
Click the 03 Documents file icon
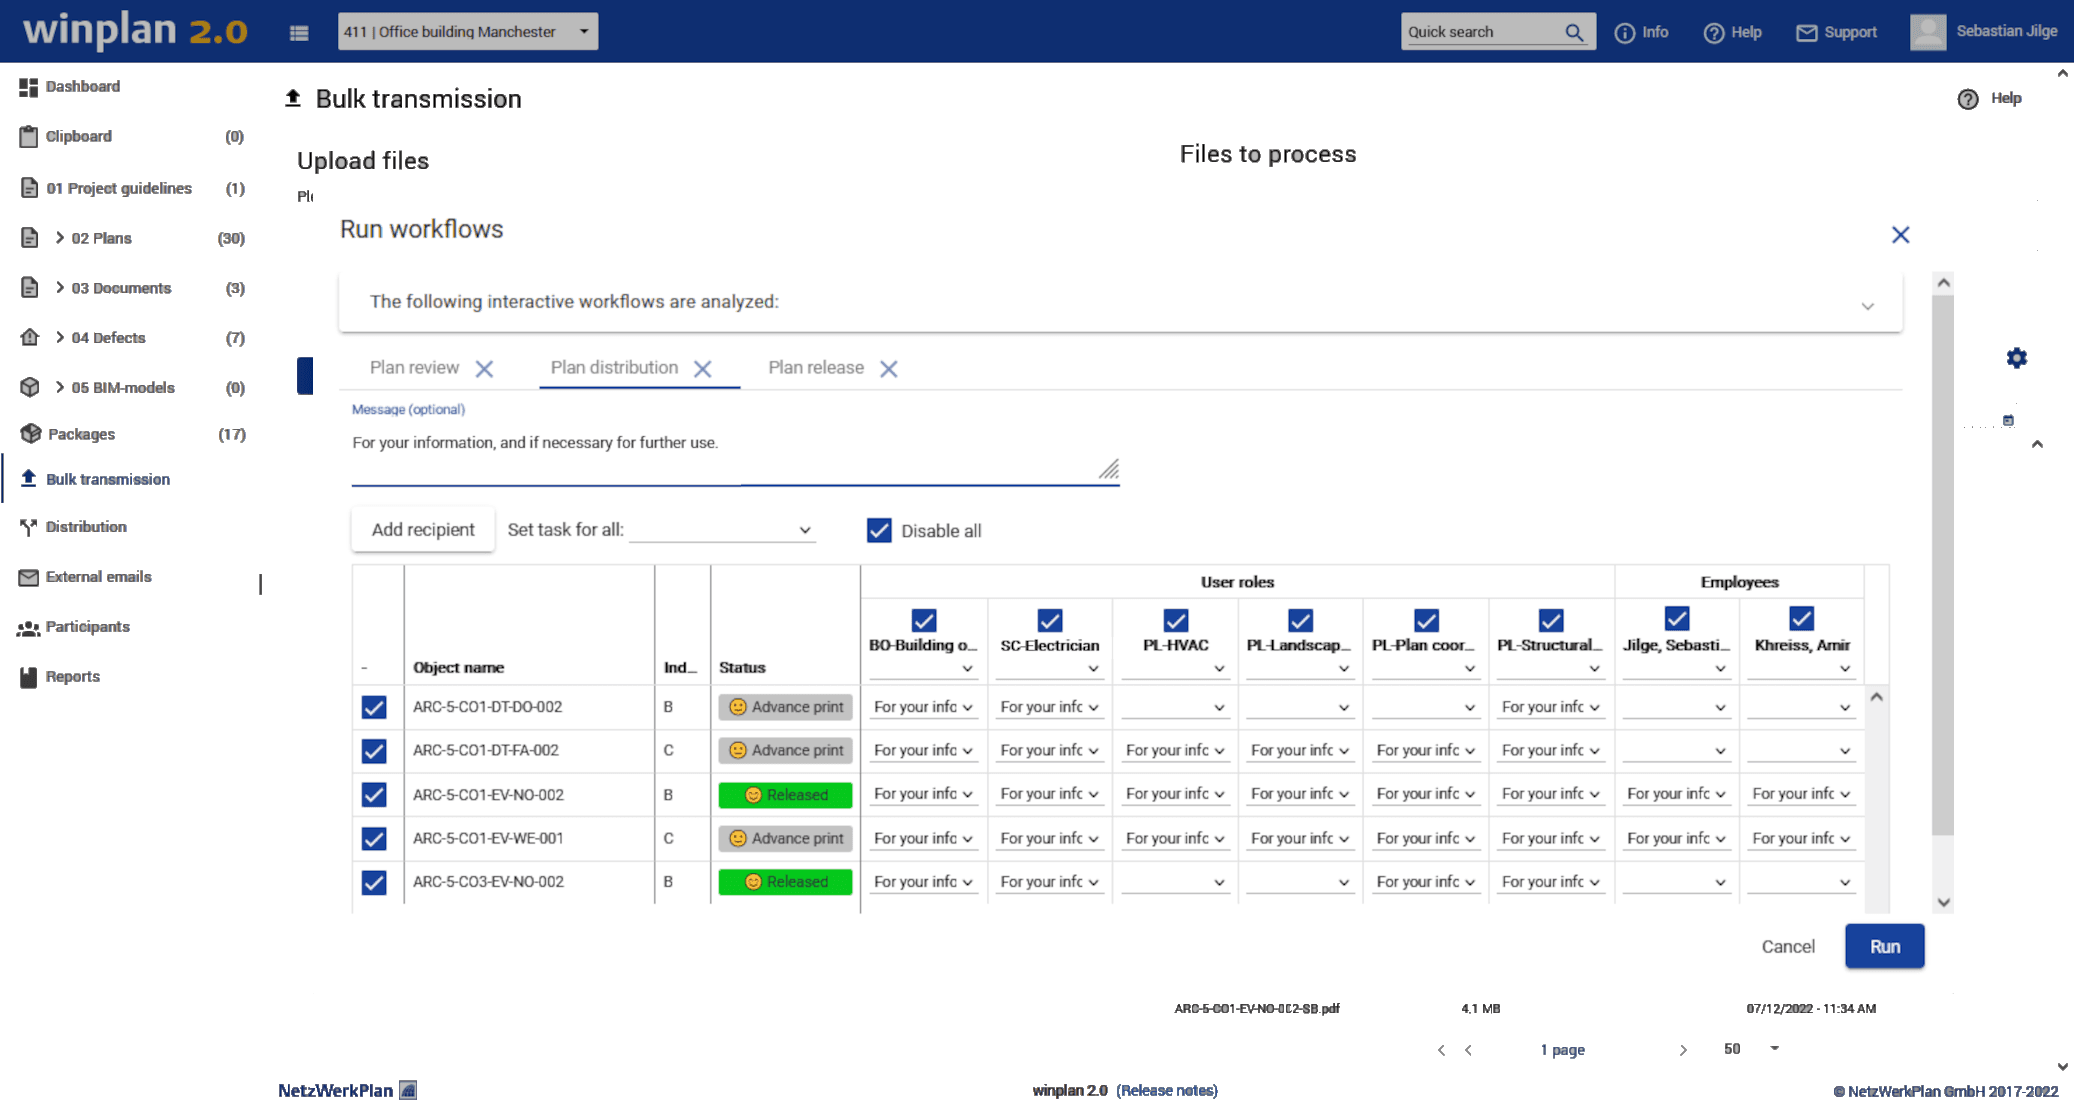pyautogui.click(x=29, y=288)
